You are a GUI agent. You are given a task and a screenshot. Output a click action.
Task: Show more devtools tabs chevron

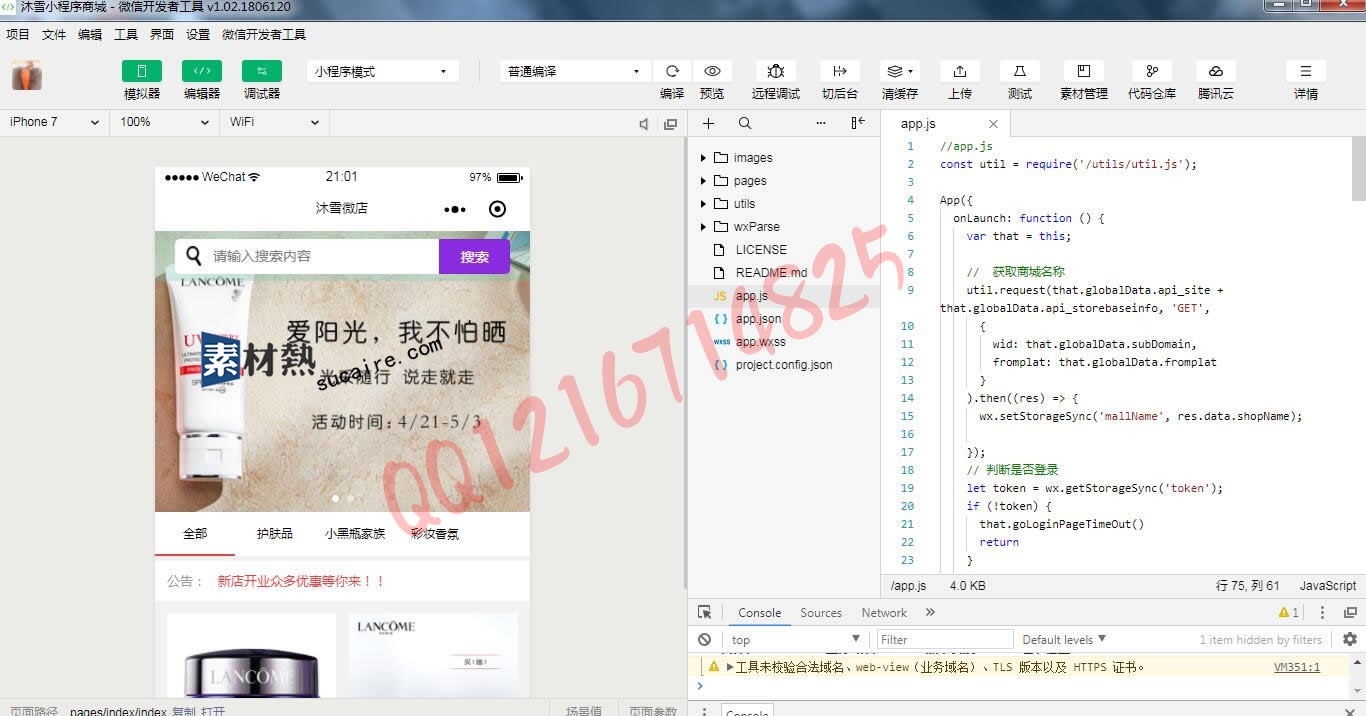[x=930, y=613]
